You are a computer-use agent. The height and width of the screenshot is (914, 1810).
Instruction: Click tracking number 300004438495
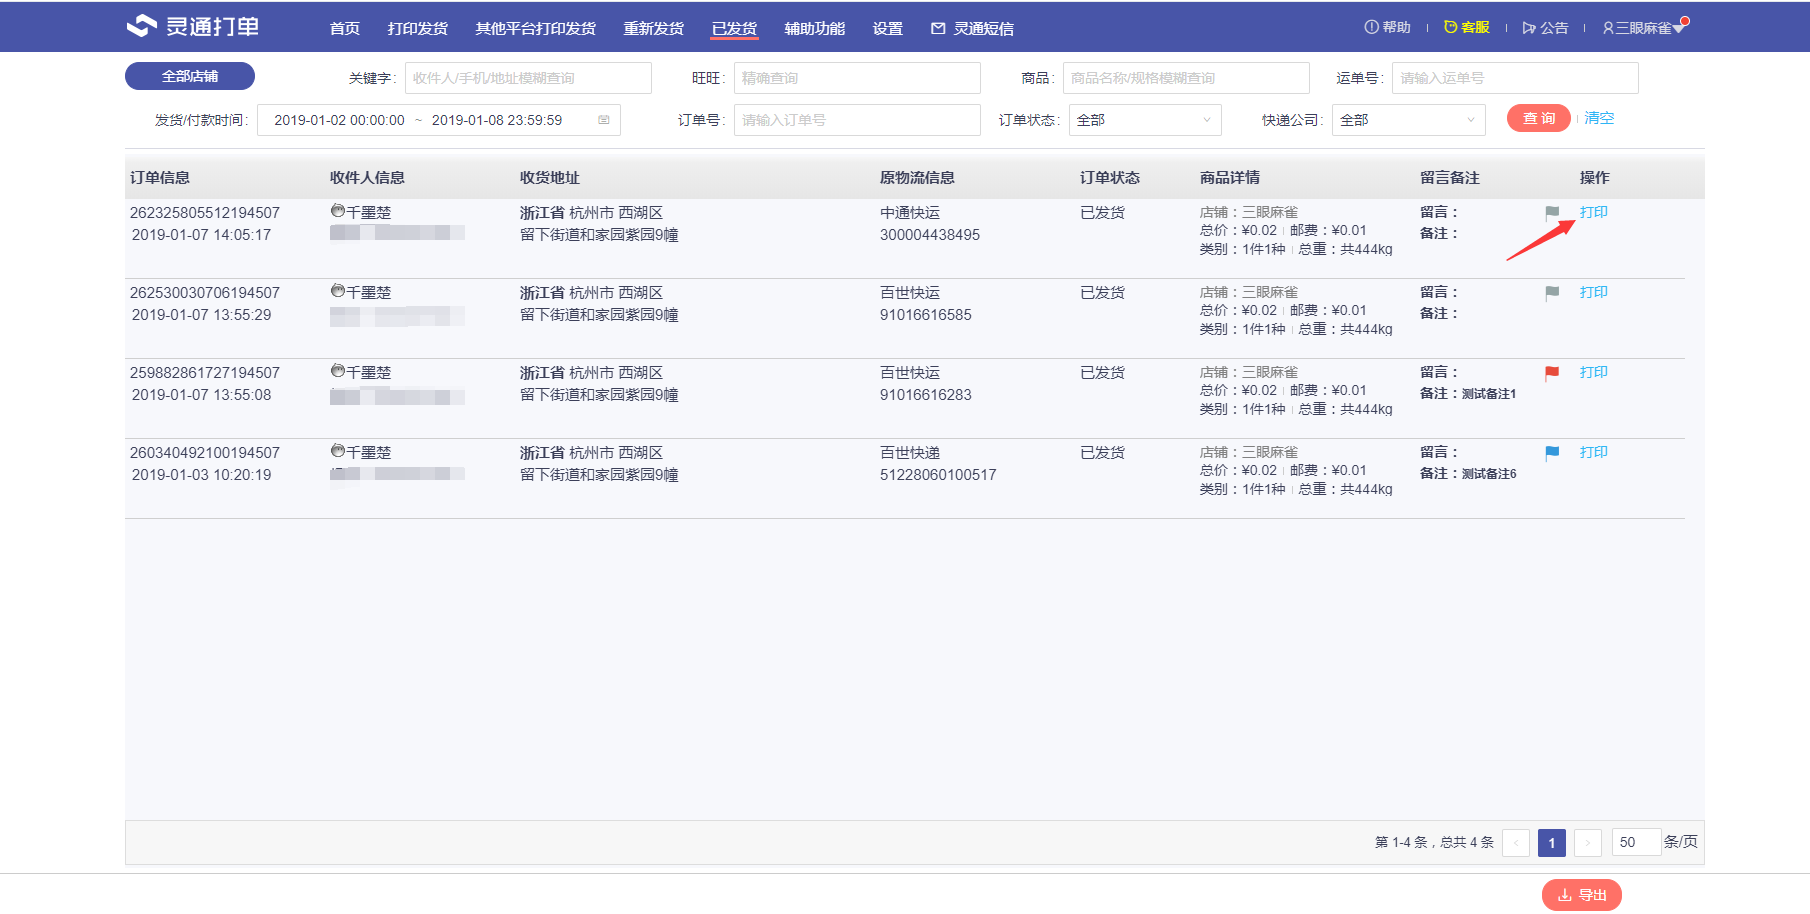tap(930, 235)
